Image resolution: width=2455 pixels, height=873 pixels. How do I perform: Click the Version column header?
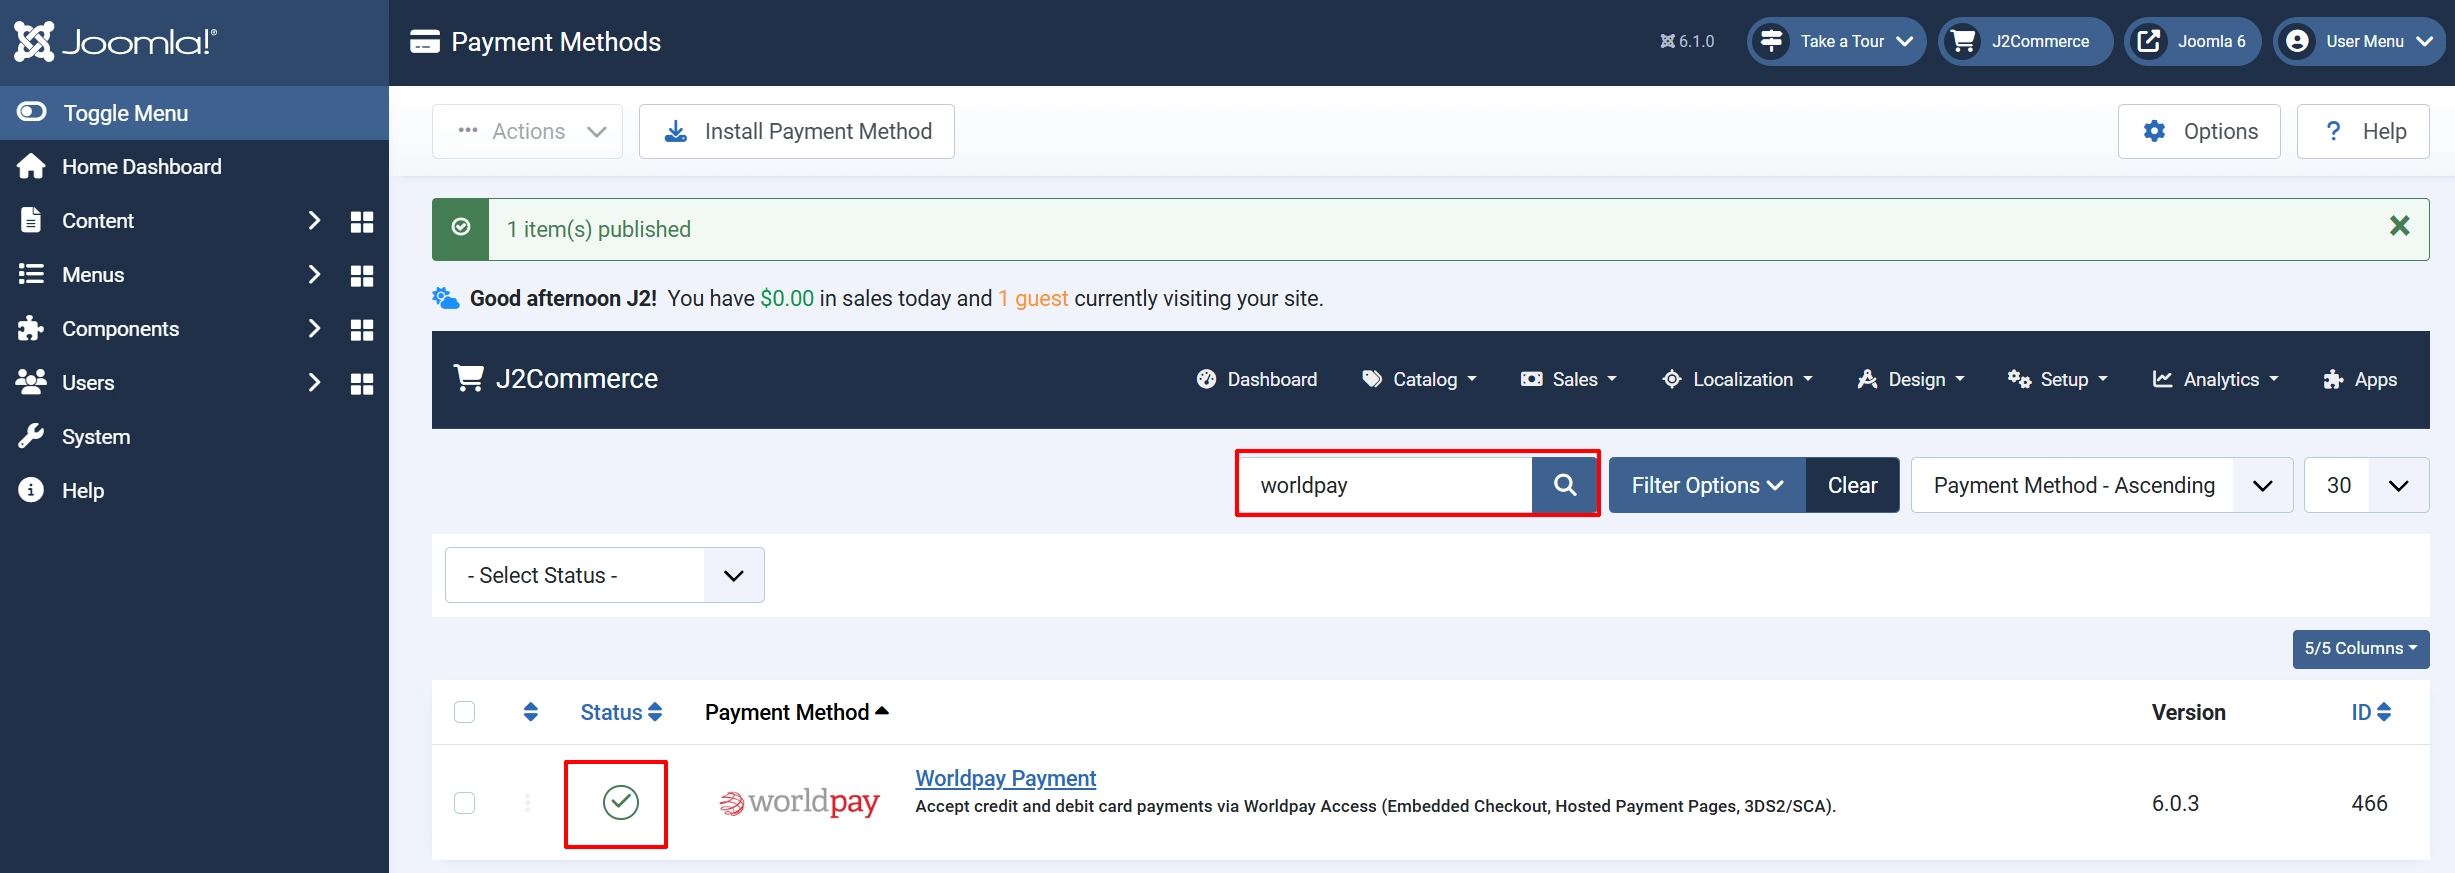pyautogui.click(x=2188, y=712)
